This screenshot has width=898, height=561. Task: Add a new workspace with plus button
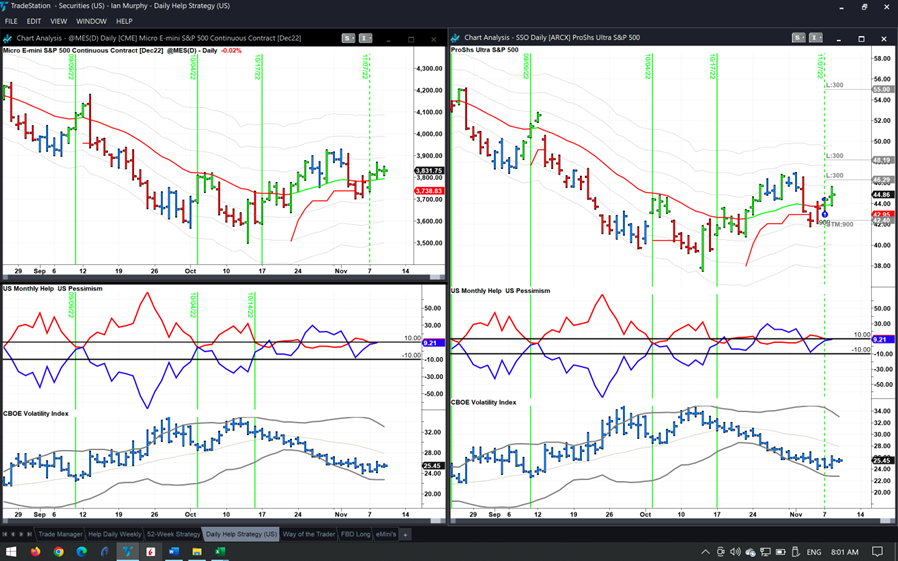click(x=406, y=534)
